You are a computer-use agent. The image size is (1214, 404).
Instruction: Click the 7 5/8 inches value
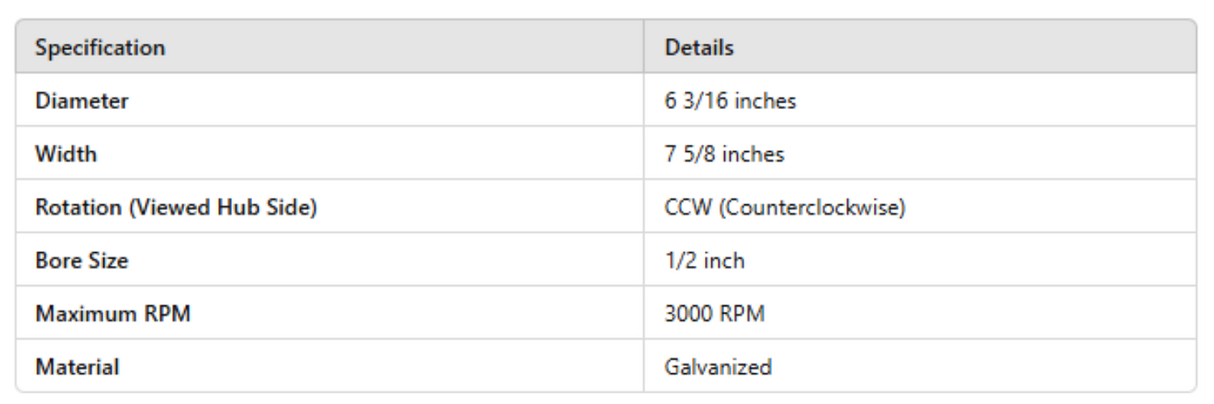(x=724, y=154)
